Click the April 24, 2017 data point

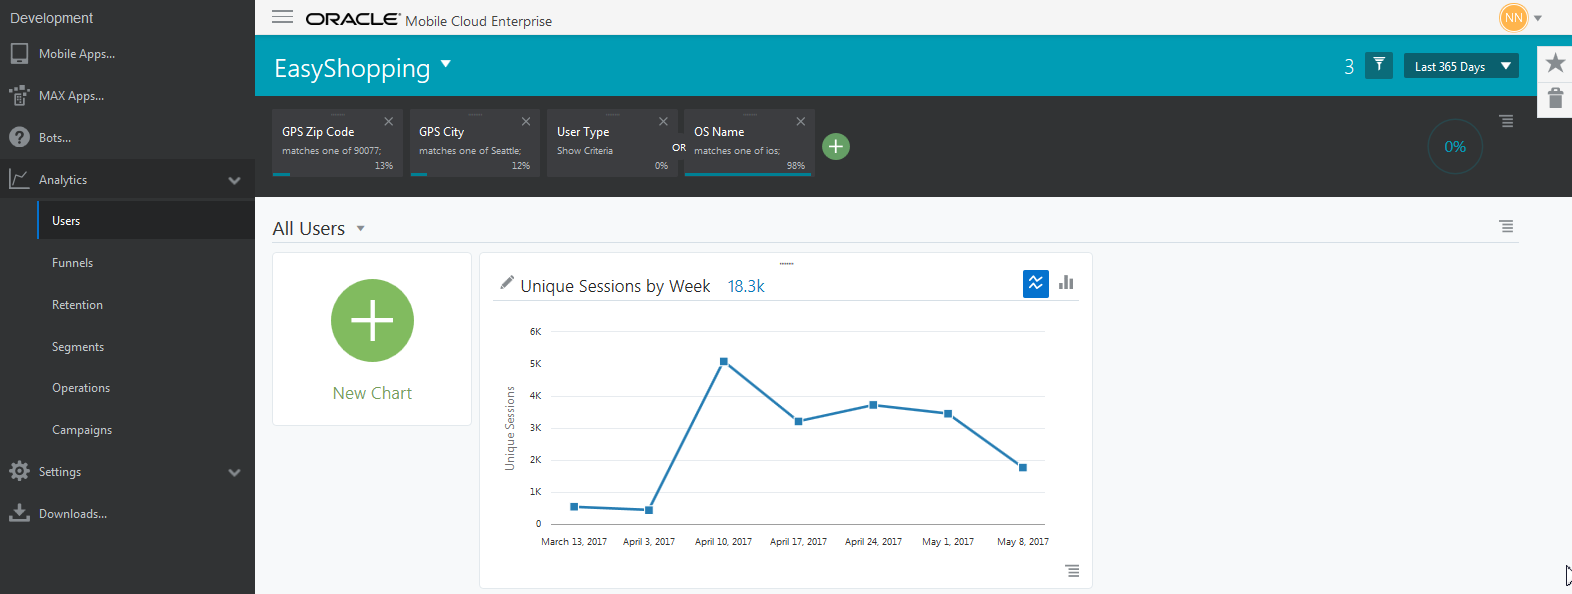pyautogui.click(x=873, y=405)
